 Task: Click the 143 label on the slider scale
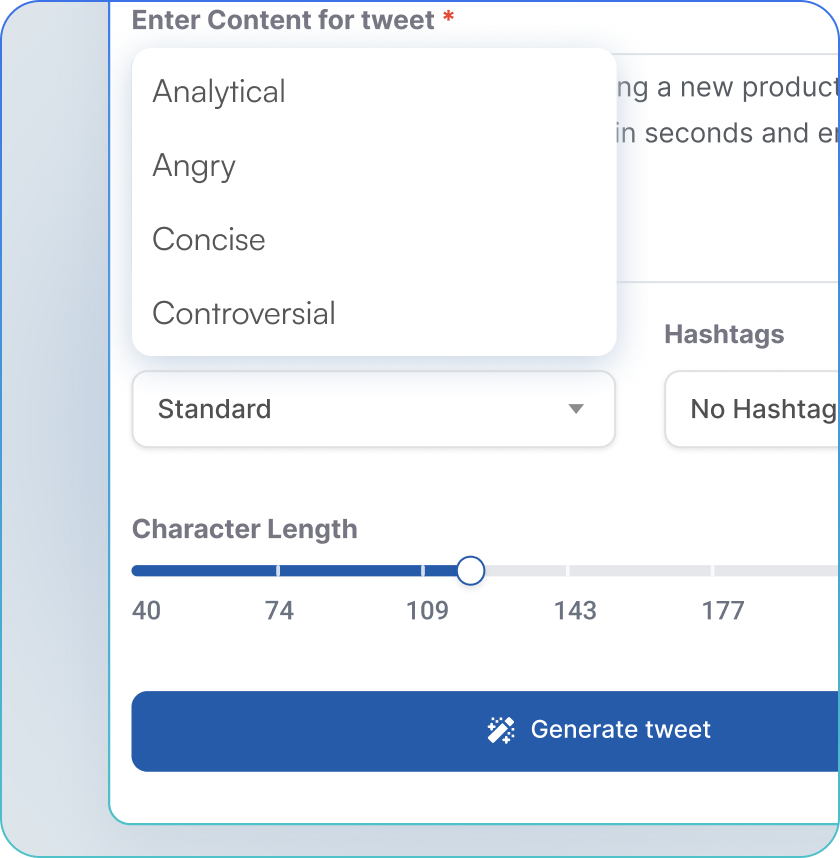575,610
